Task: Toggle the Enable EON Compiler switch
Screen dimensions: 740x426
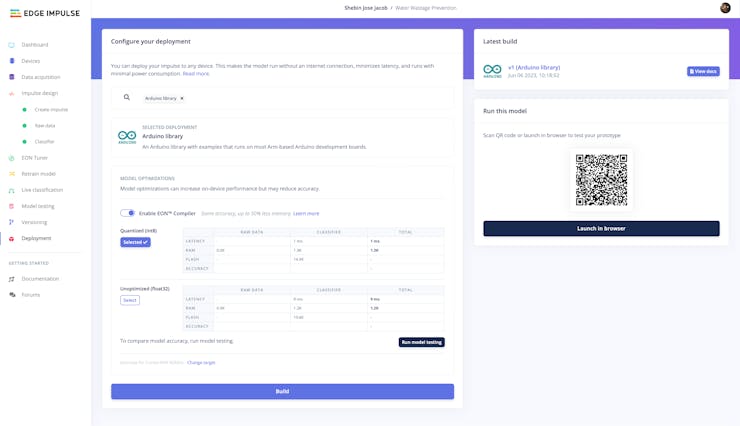Action: click(x=127, y=213)
